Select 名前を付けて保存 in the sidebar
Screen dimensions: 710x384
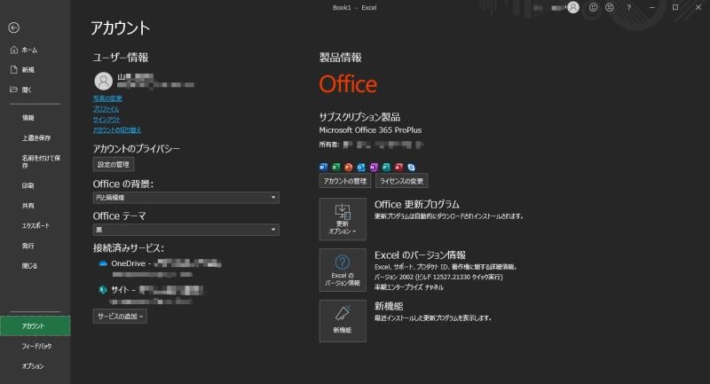(41, 161)
